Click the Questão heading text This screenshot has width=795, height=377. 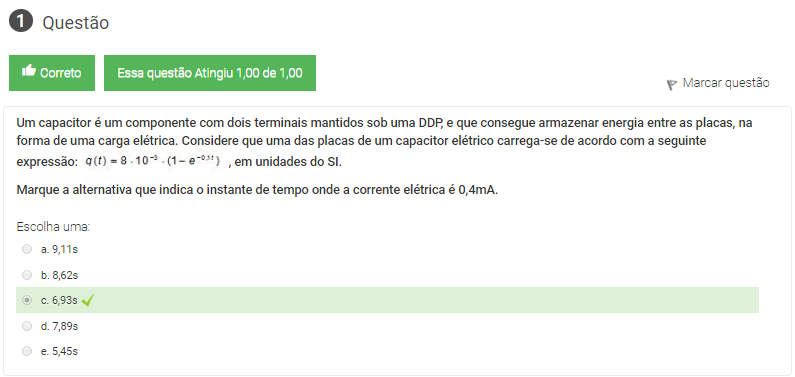point(76,23)
